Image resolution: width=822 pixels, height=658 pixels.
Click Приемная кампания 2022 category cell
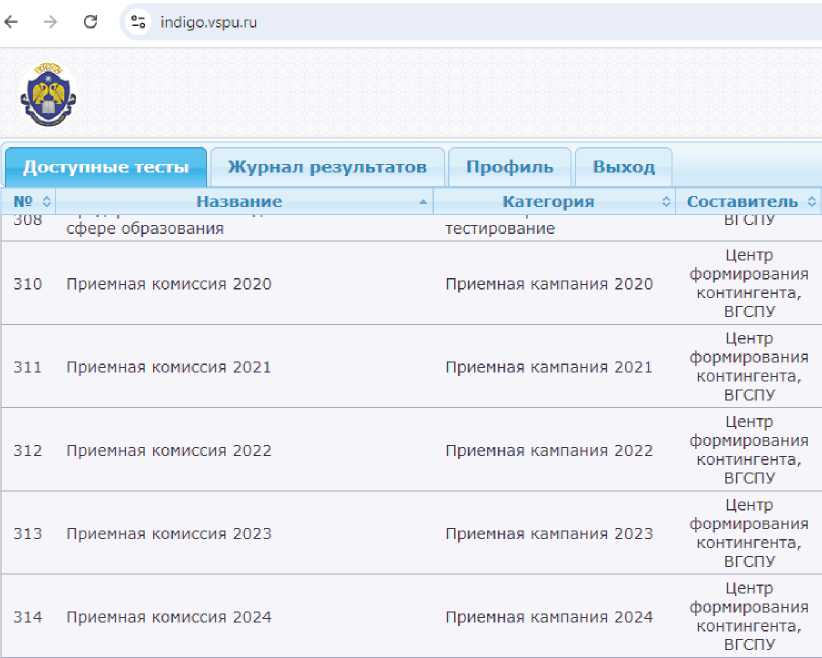pos(548,450)
